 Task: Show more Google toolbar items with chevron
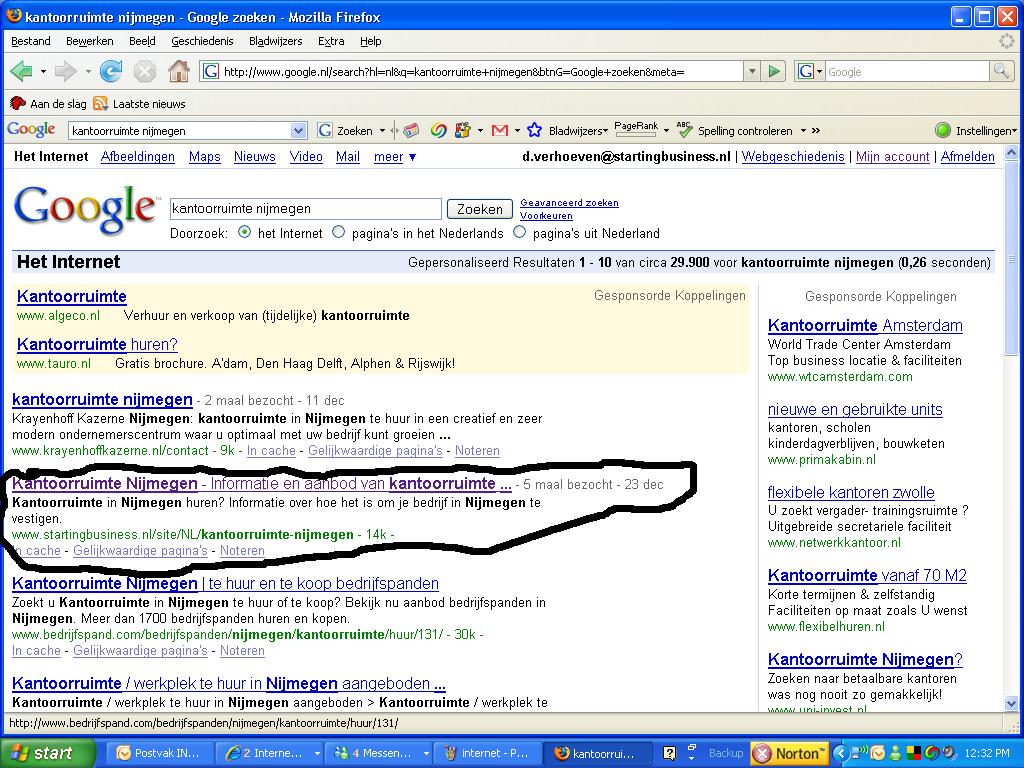pos(816,131)
